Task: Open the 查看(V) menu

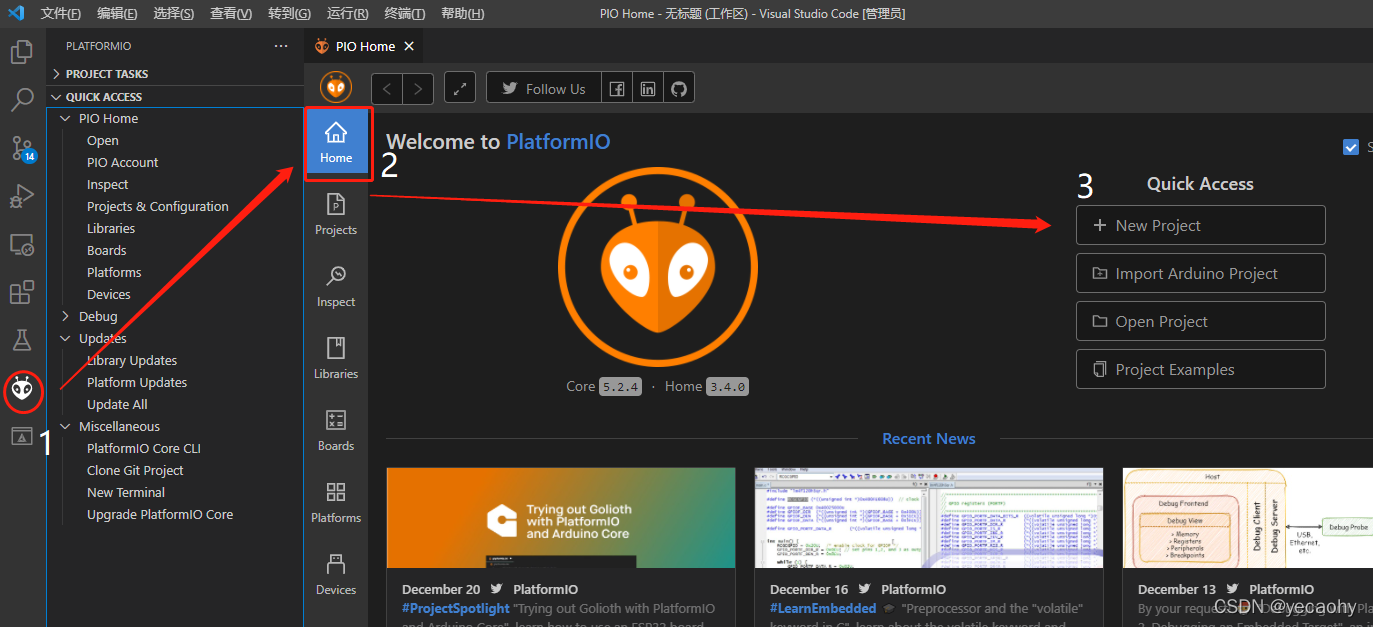Action: [x=231, y=14]
